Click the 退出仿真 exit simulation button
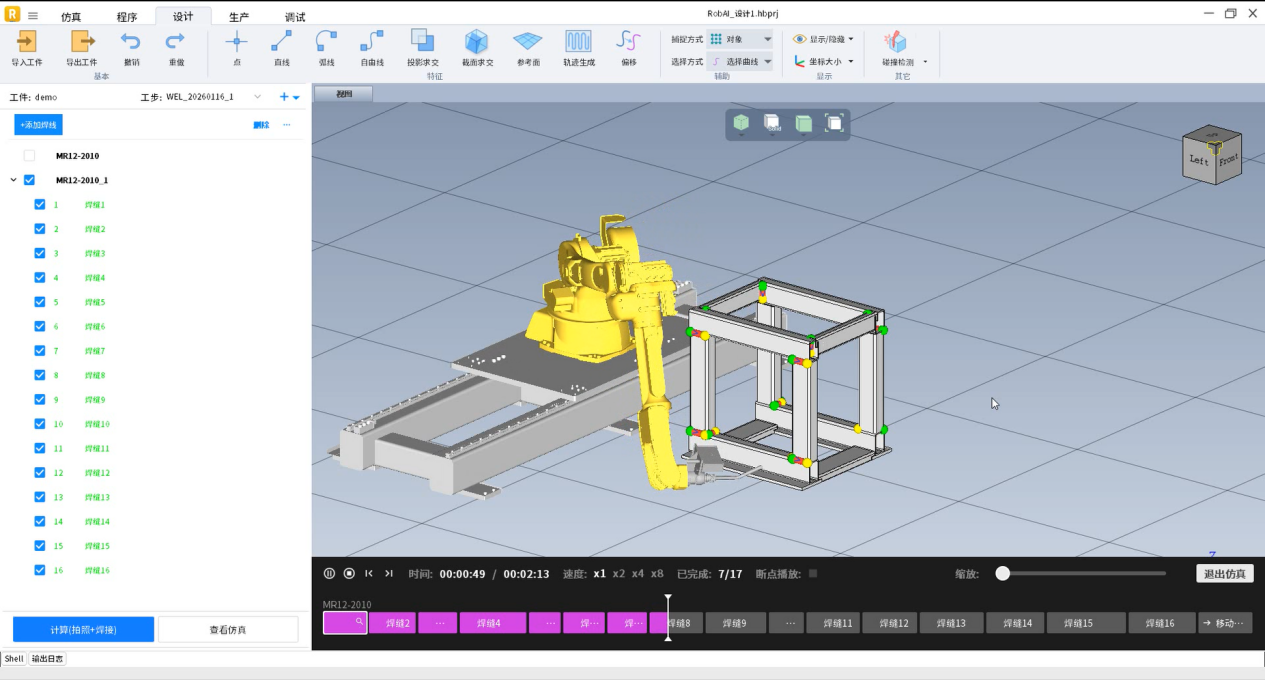1265x680 pixels. point(1224,574)
